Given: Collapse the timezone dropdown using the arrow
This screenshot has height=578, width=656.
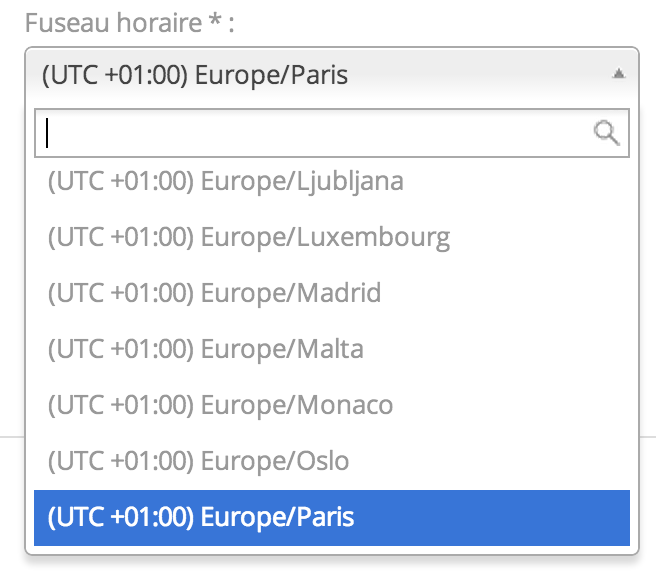Looking at the screenshot, I should pyautogui.click(x=618, y=74).
